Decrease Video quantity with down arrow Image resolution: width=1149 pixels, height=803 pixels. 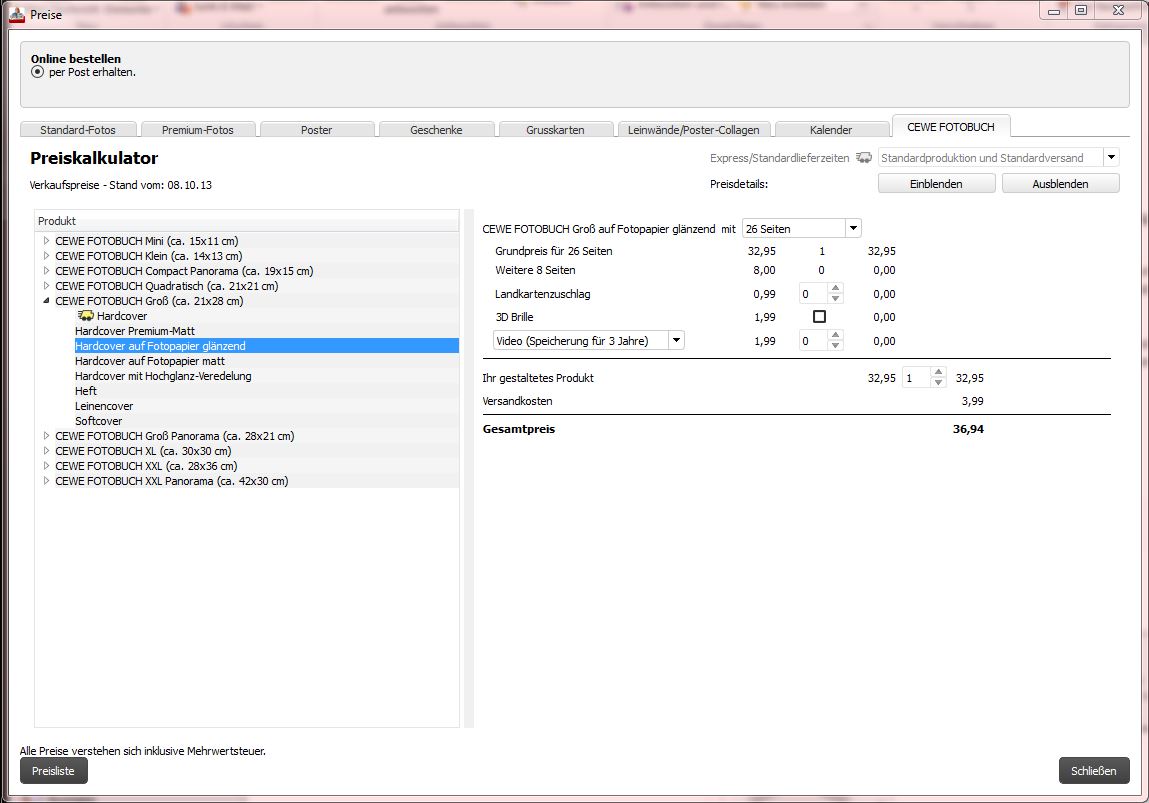836,346
